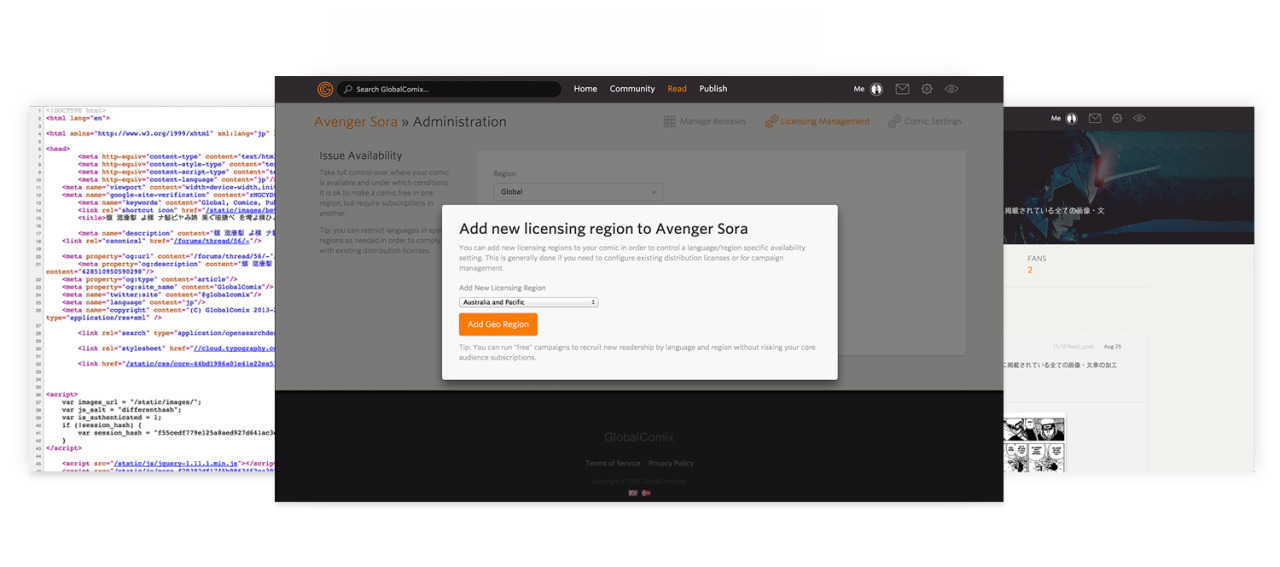Open the Privacy Policy footer link

click(x=671, y=464)
